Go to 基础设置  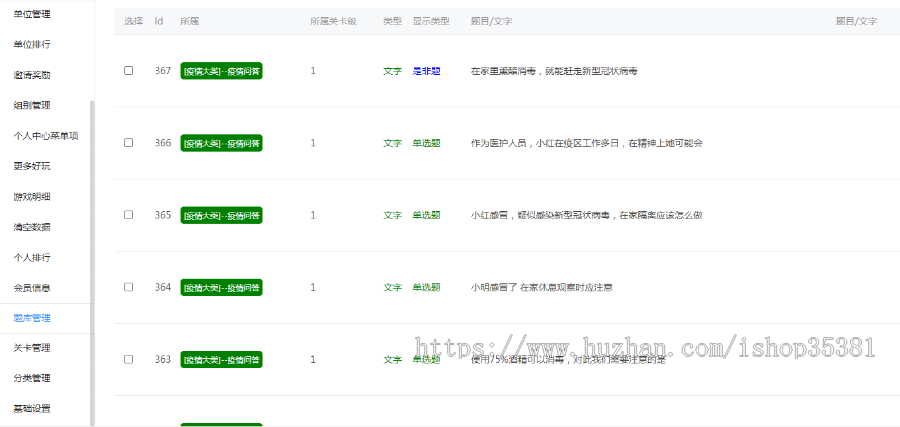pyautogui.click(x=32, y=409)
